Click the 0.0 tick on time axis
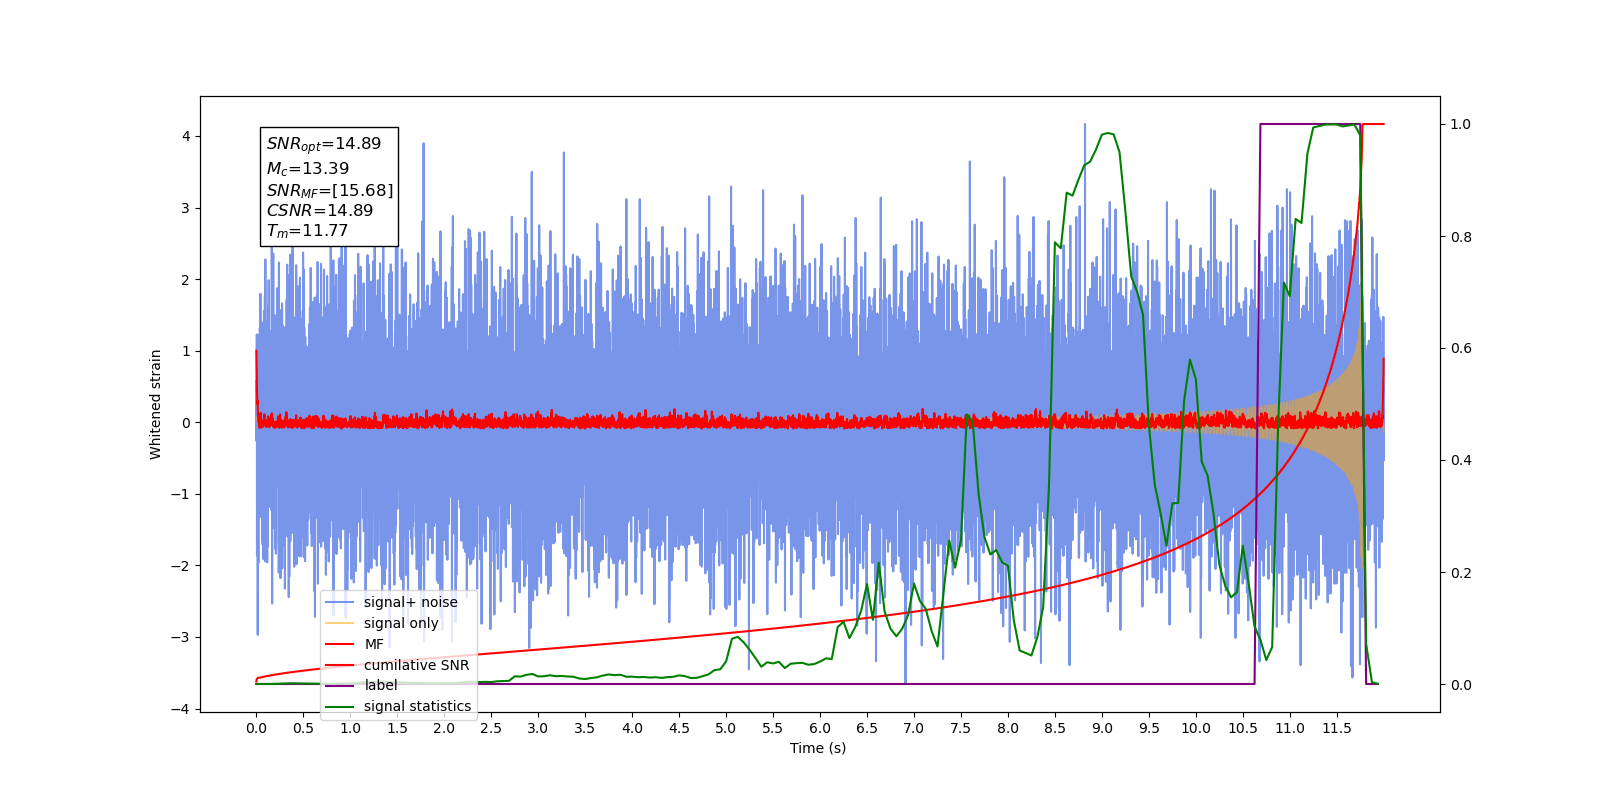1600x800 pixels. [256, 728]
